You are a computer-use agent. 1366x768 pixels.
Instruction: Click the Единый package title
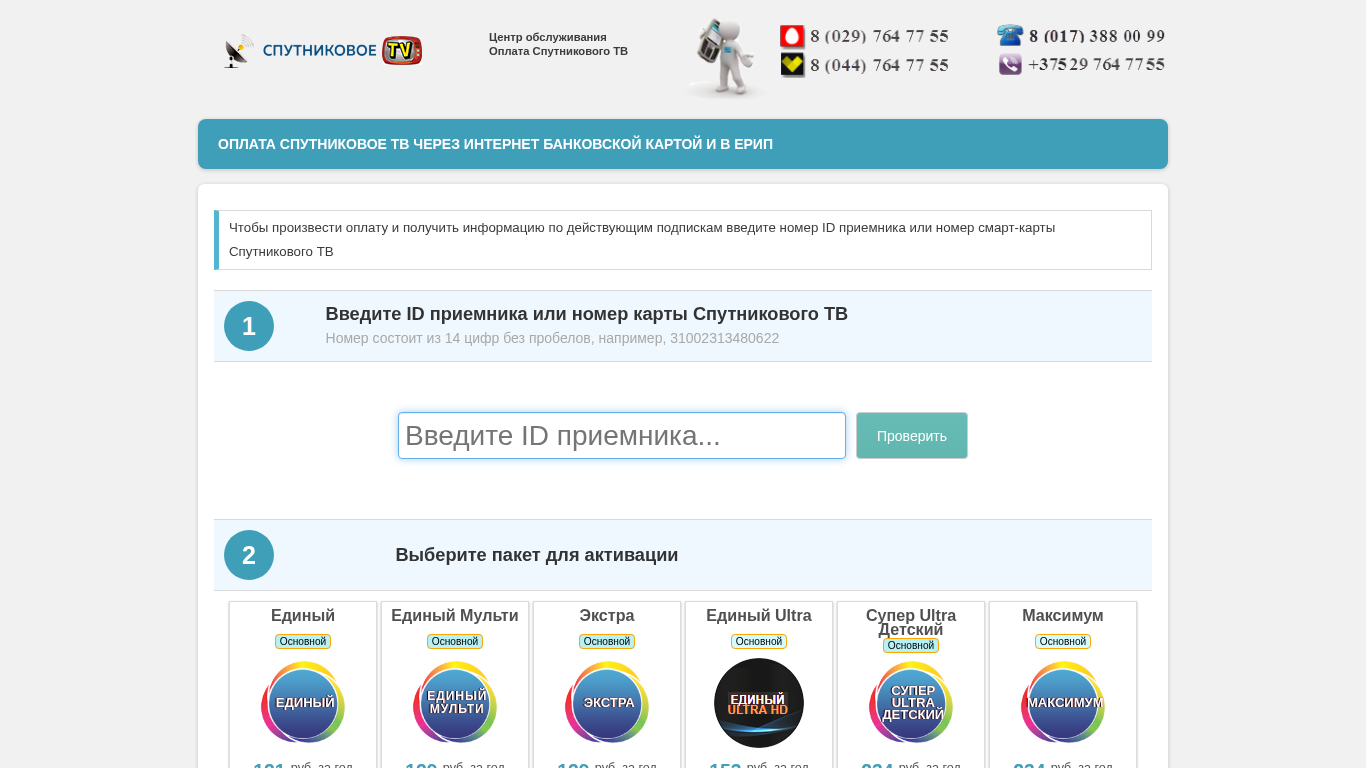coord(303,616)
